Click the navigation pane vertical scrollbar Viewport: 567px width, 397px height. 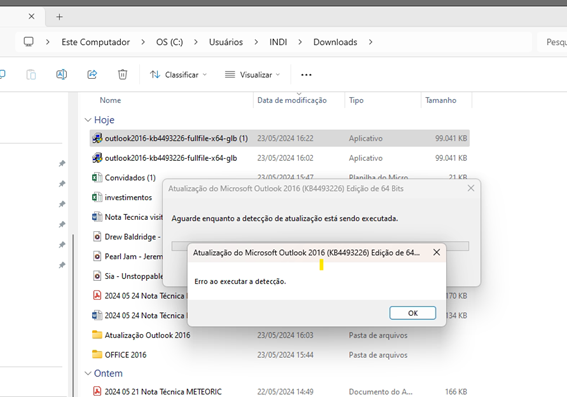point(73,315)
